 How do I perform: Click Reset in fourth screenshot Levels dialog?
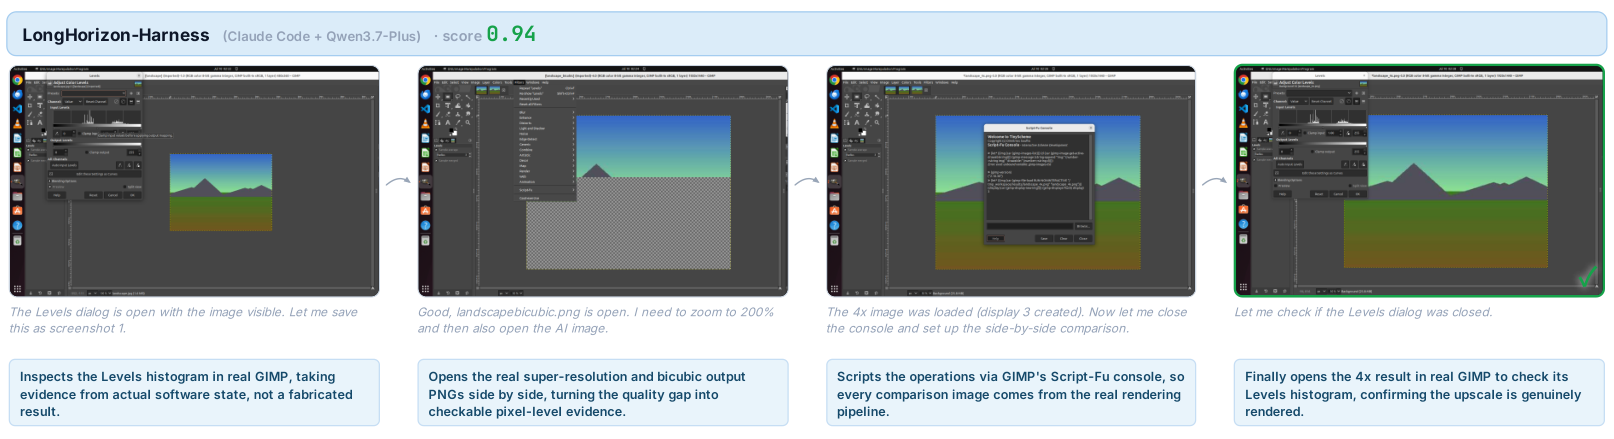1319,194
